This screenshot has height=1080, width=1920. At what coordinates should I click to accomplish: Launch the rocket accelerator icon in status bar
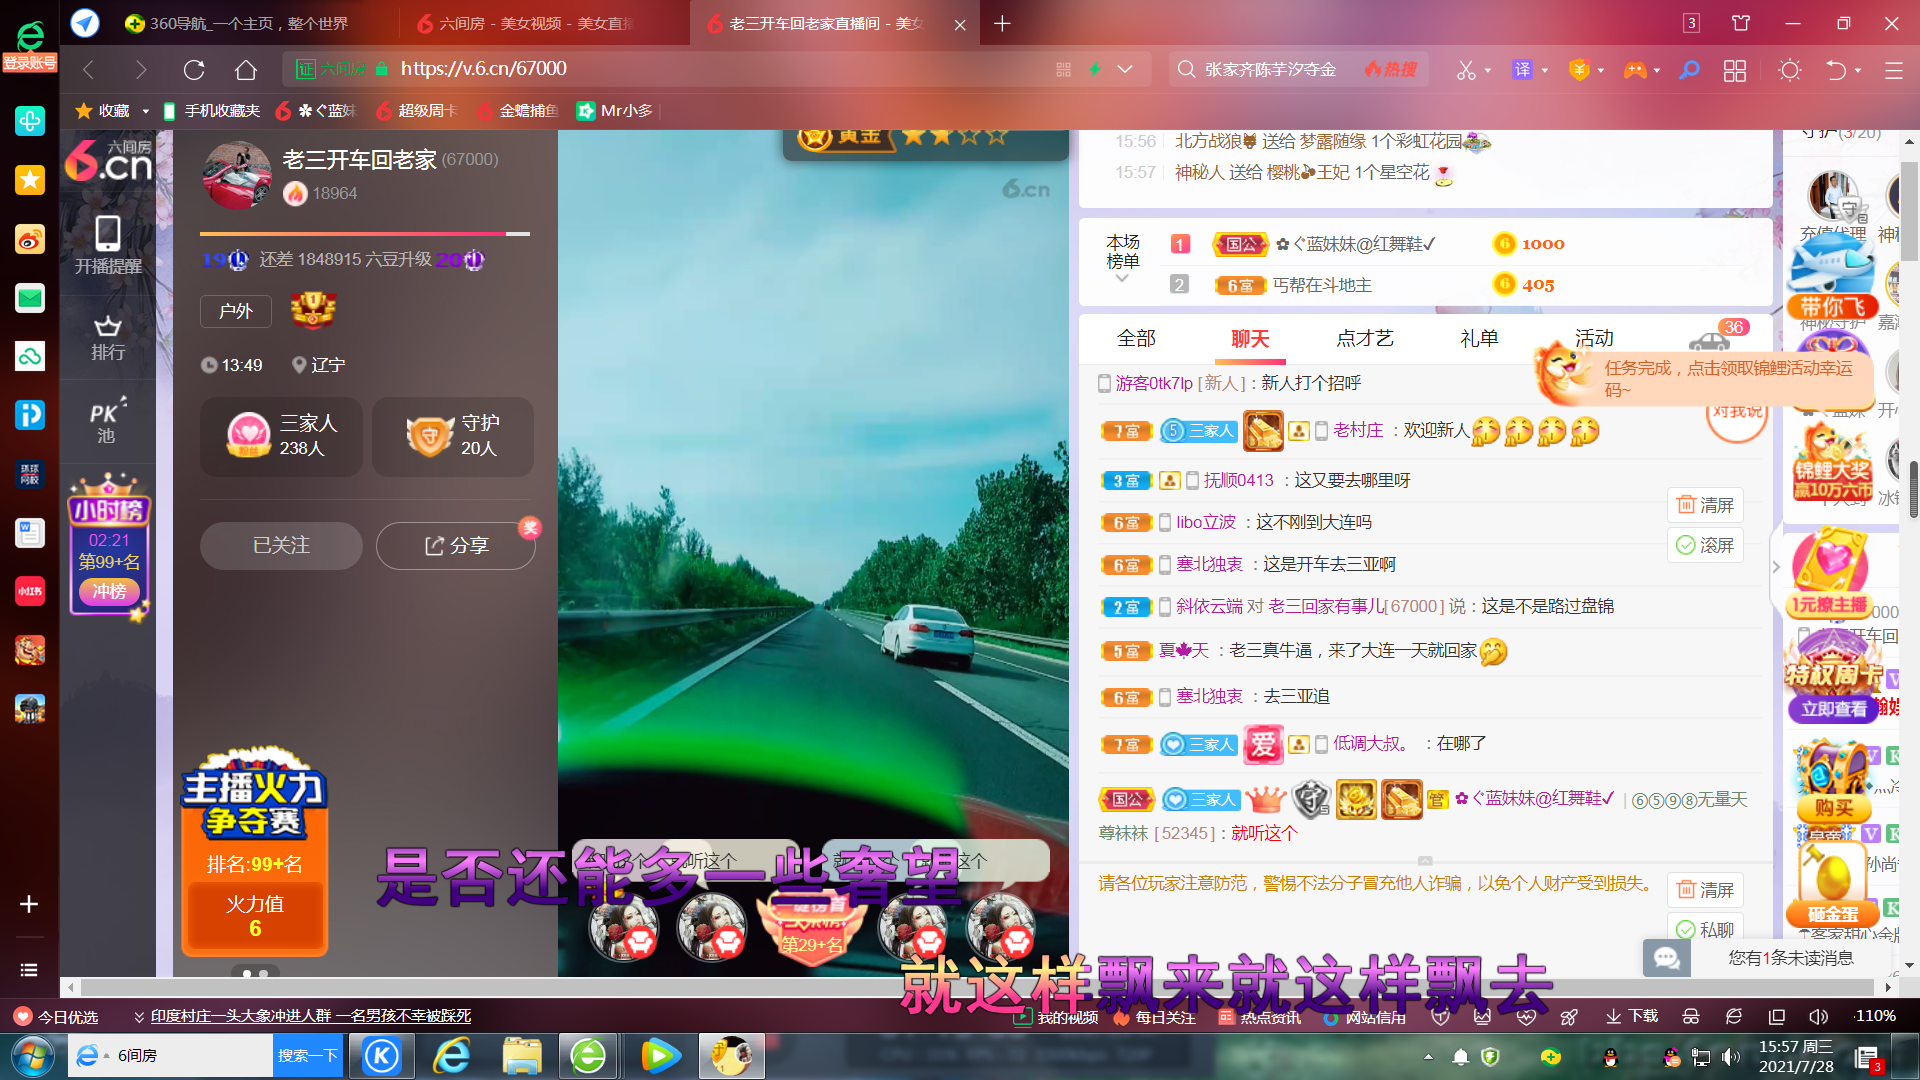(1569, 1016)
